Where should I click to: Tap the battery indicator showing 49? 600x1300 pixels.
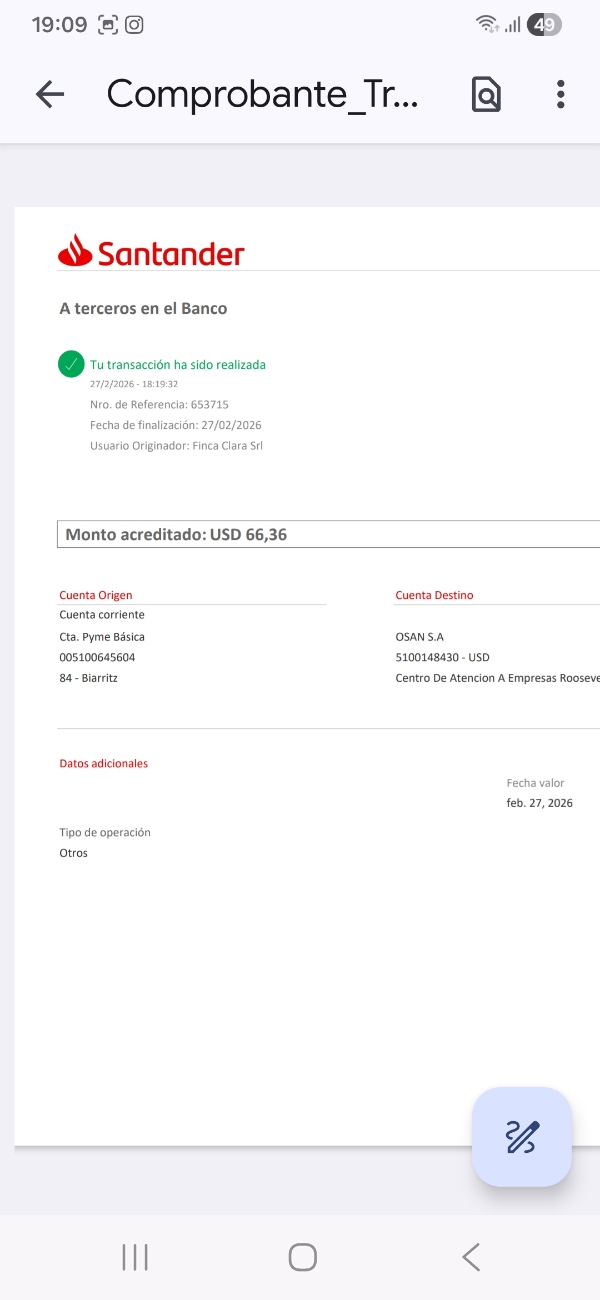[x=544, y=25]
